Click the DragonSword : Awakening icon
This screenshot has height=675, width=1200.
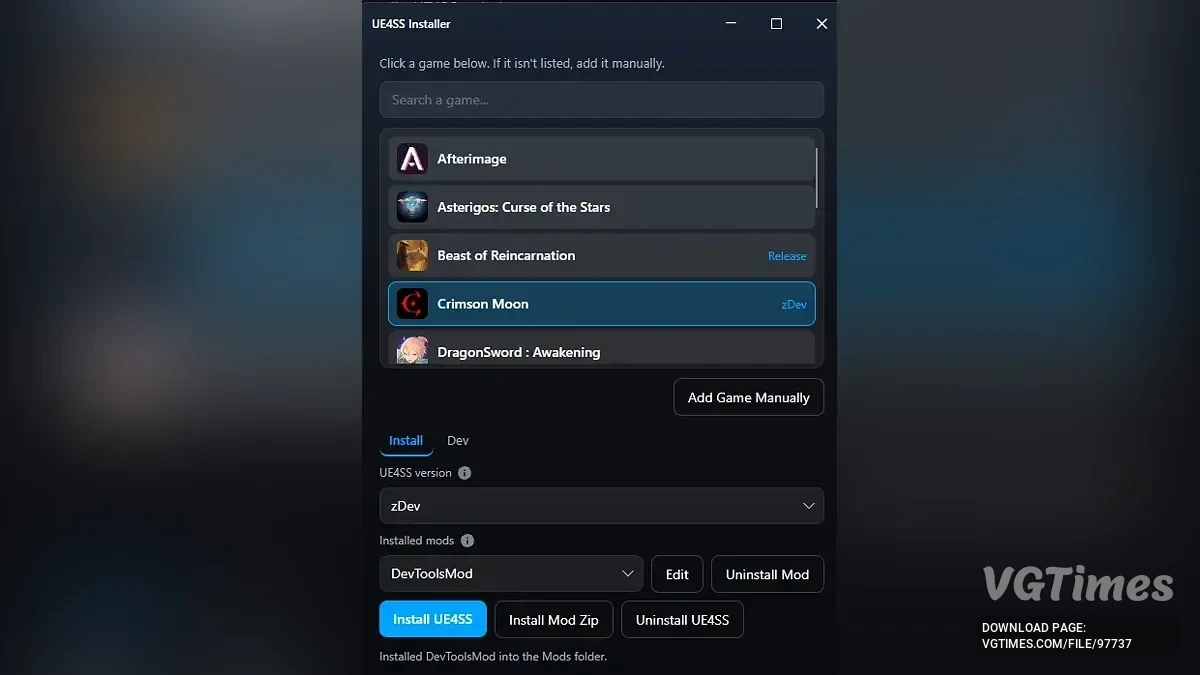(x=412, y=350)
